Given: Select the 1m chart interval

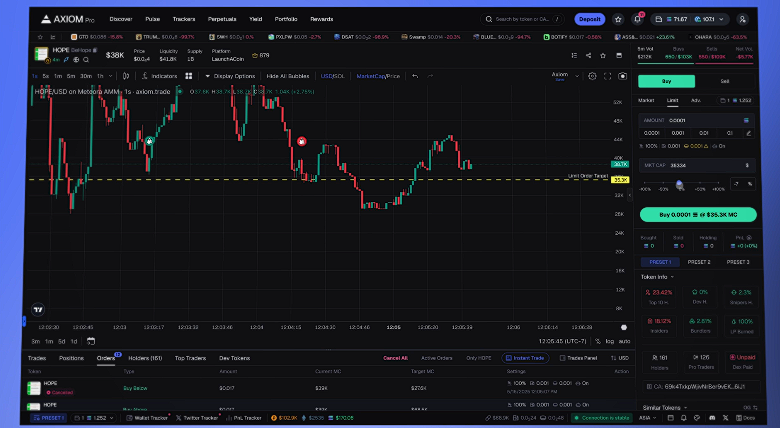Looking at the screenshot, I should pyautogui.click(x=58, y=76).
